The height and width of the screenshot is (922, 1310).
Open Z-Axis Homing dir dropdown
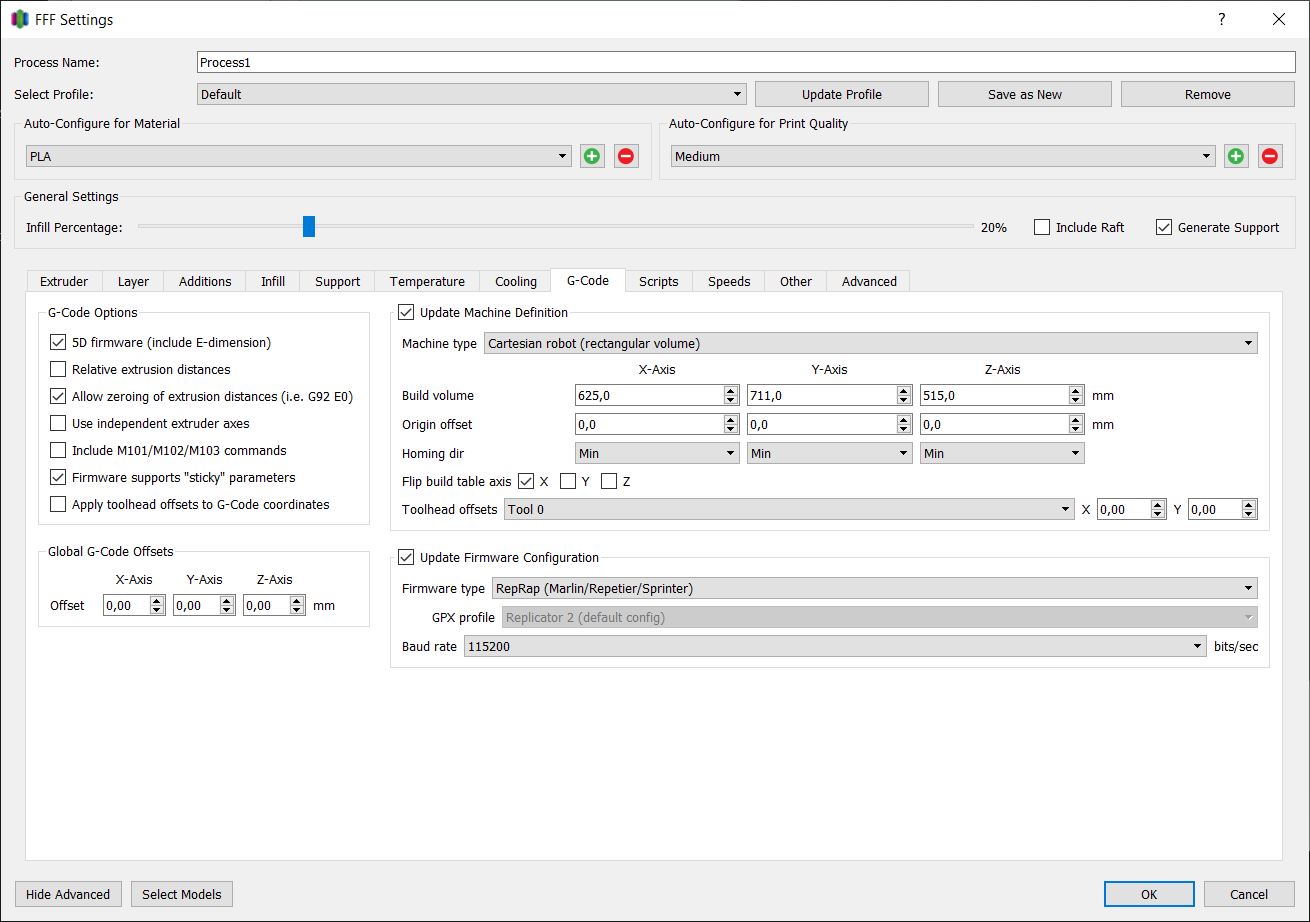pyautogui.click(x=1002, y=453)
